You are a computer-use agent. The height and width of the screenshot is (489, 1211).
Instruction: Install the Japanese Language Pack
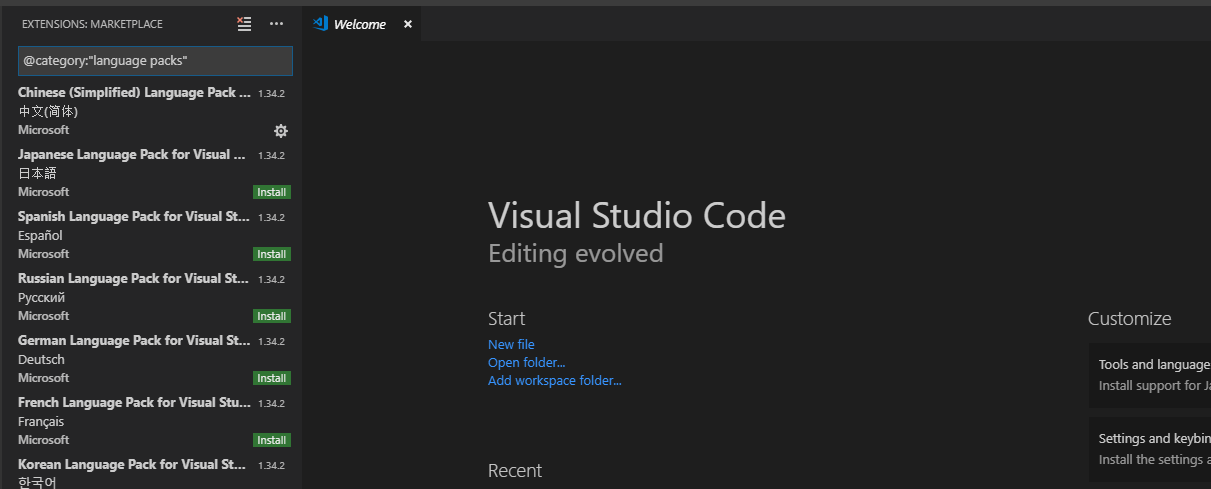(272, 192)
